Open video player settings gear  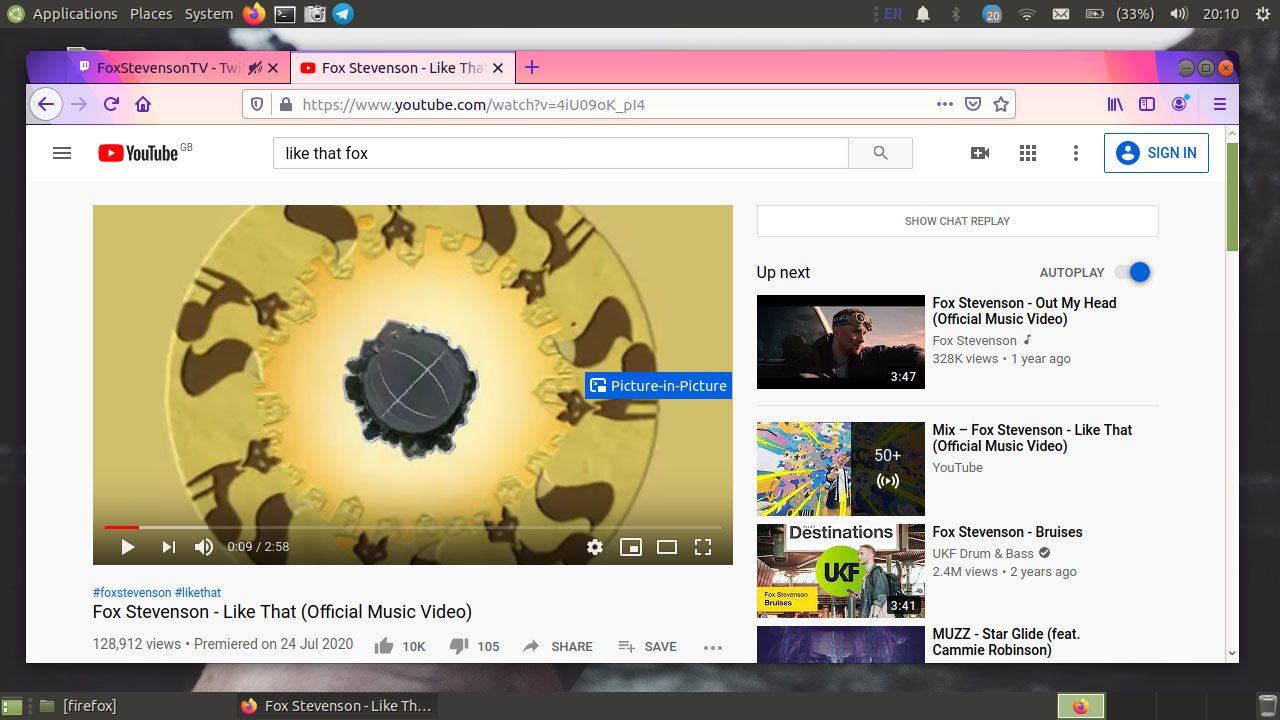595,547
